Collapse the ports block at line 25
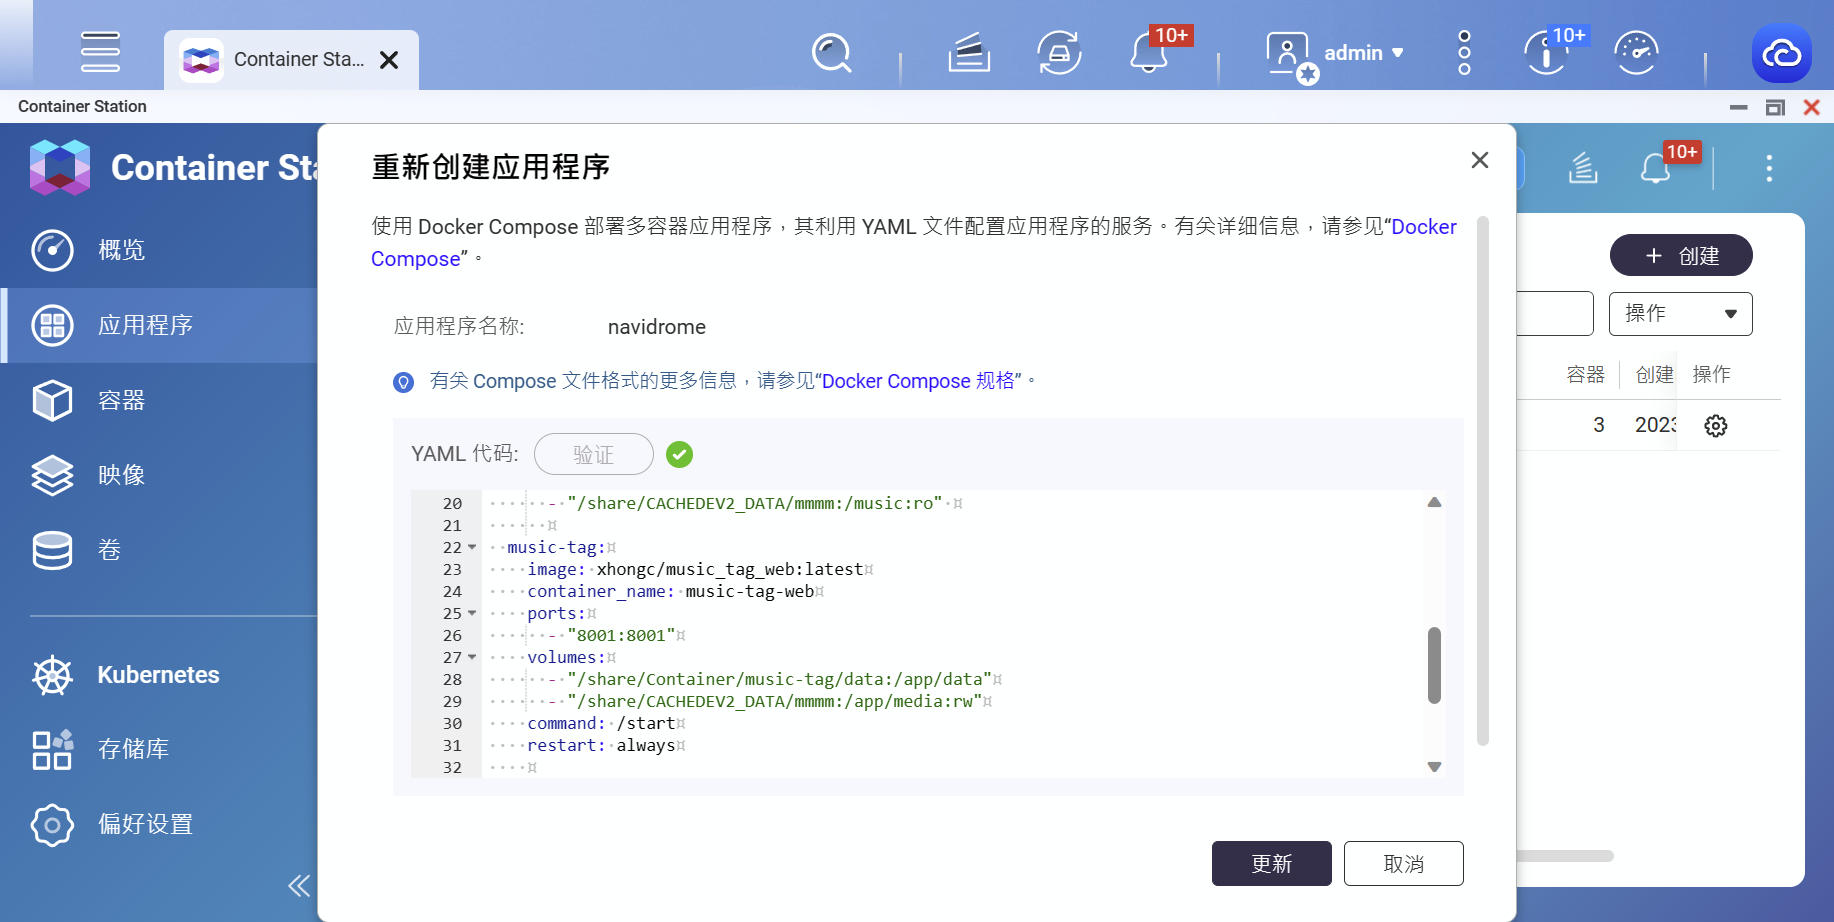The height and width of the screenshot is (922, 1834). pos(472,613)
